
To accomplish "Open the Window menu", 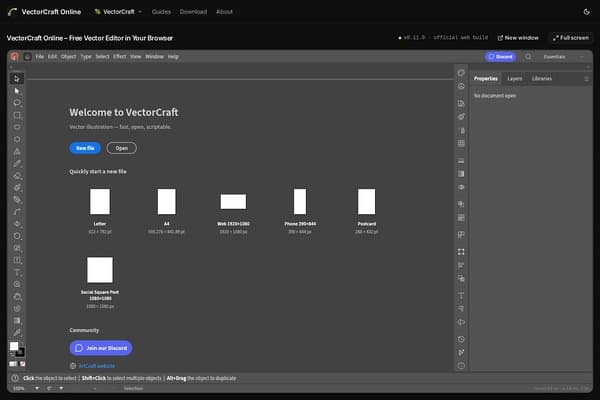I will tap(154, 57).
